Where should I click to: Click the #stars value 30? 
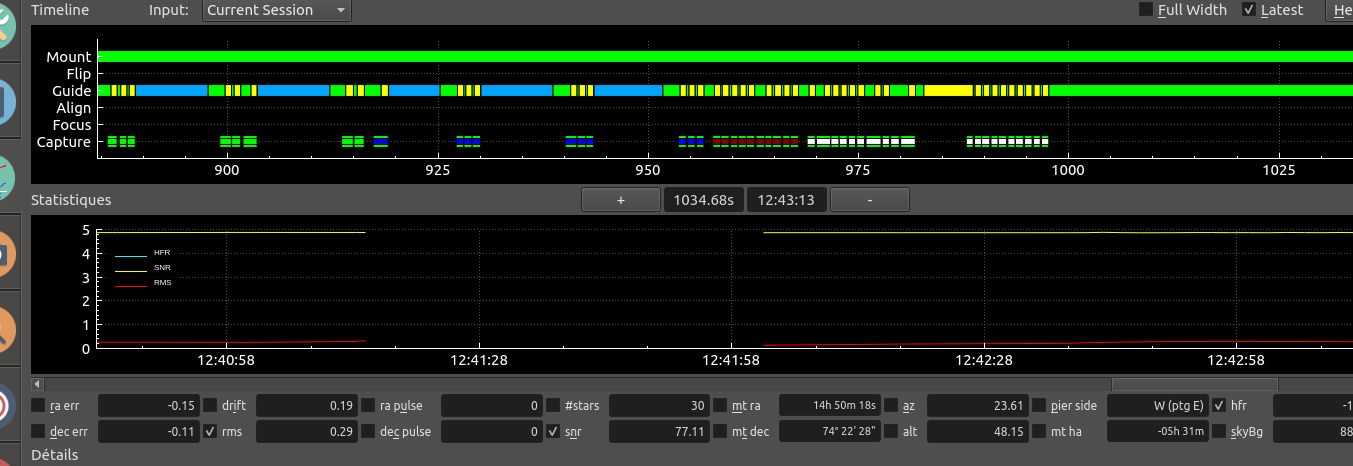coord(659,406)
